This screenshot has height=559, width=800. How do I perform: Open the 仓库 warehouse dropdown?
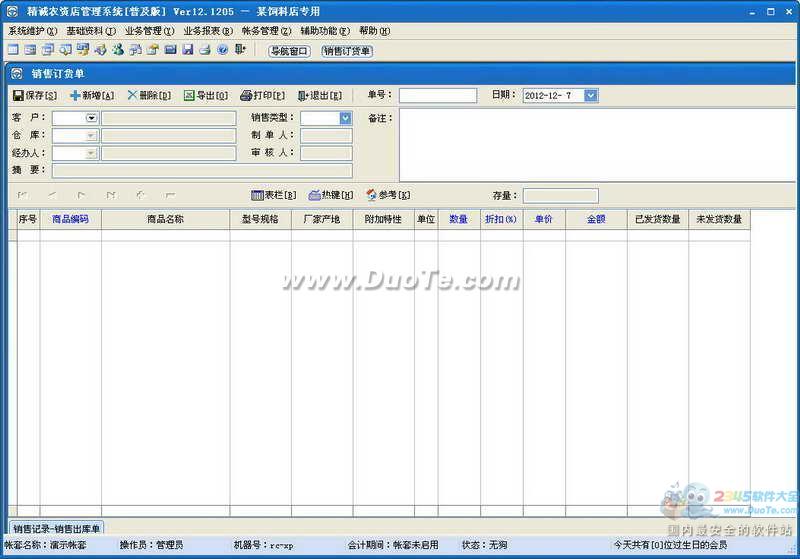pyautogui.click(x=91, y=136)
